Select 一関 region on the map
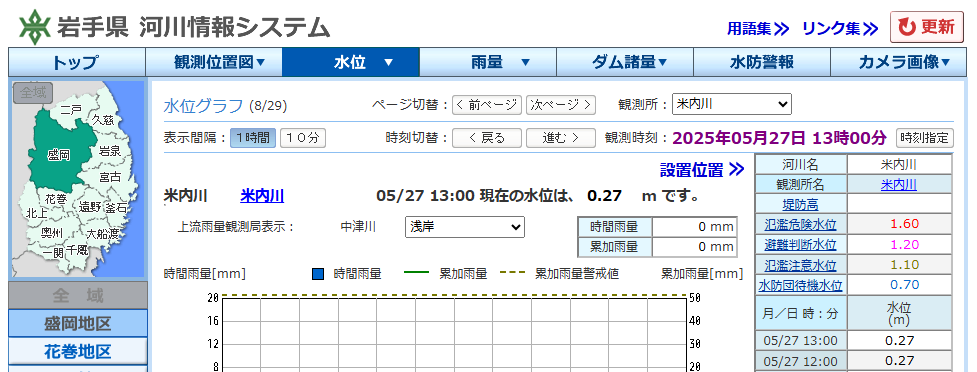 point(54,252)
